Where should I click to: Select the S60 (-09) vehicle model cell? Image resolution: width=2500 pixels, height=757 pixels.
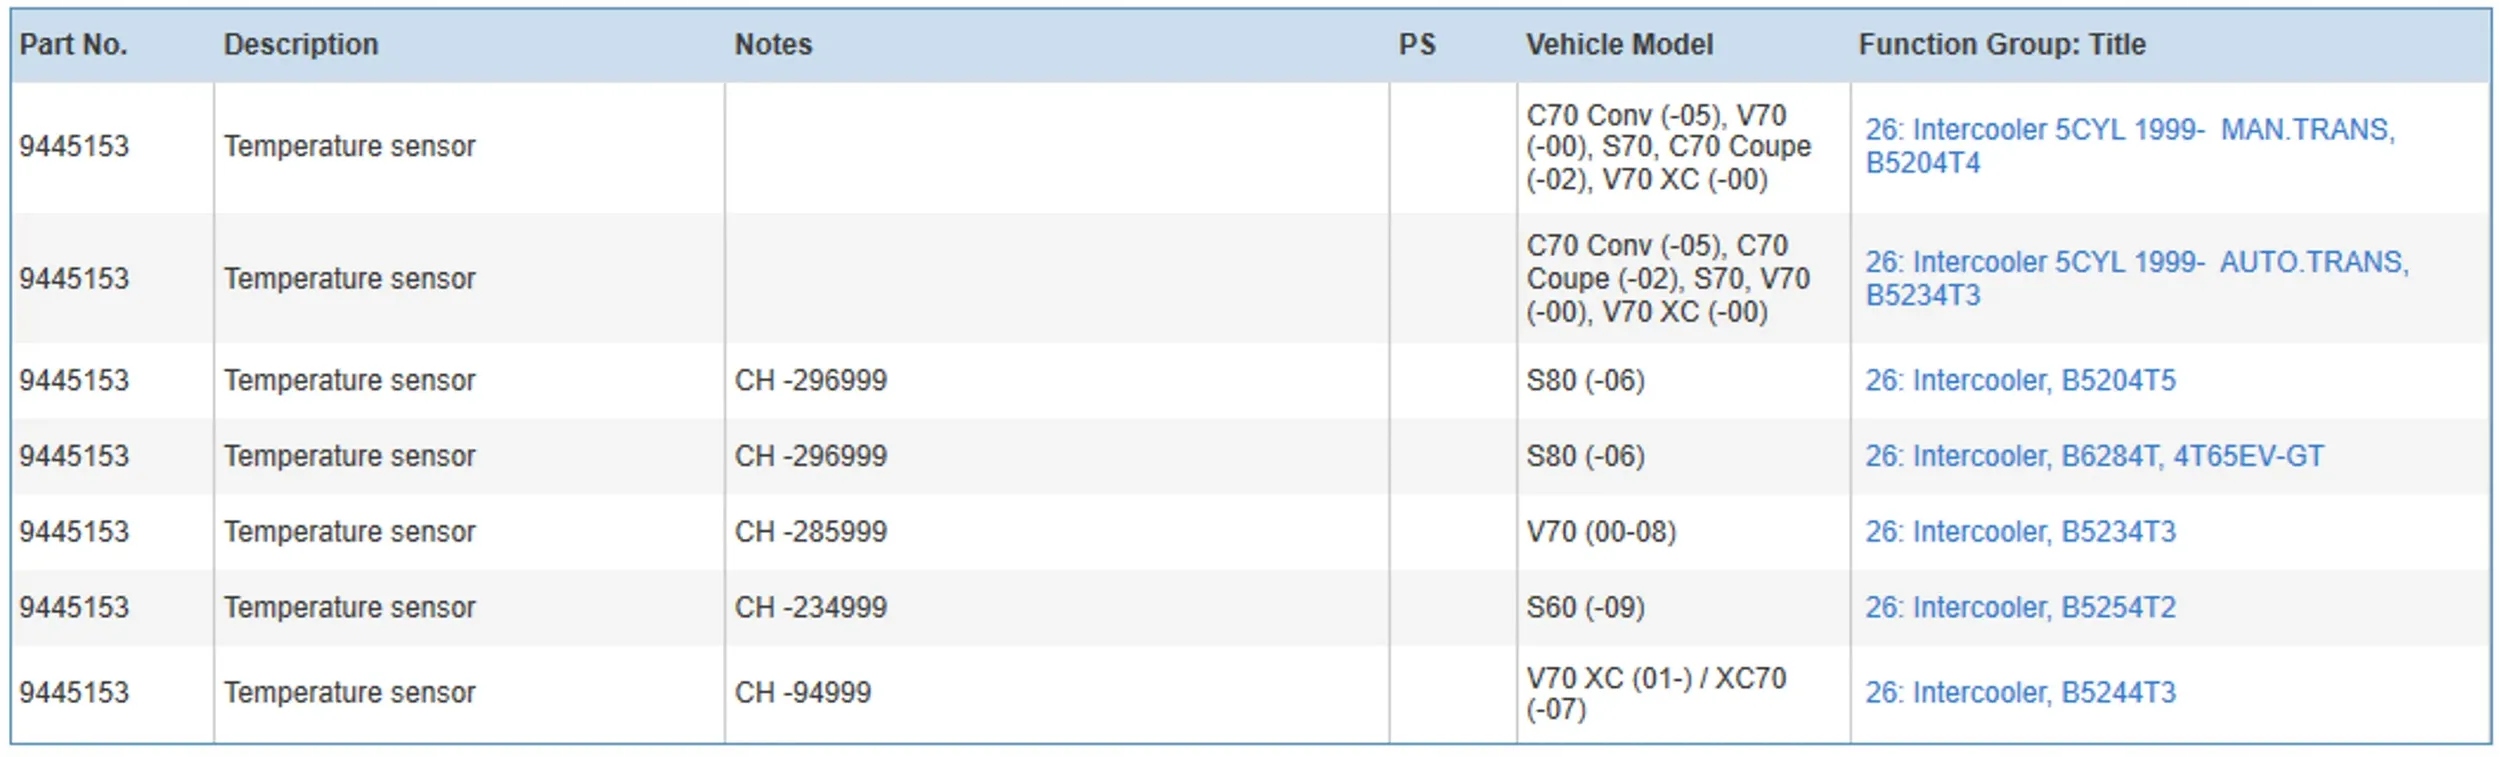pos(1585,607)
